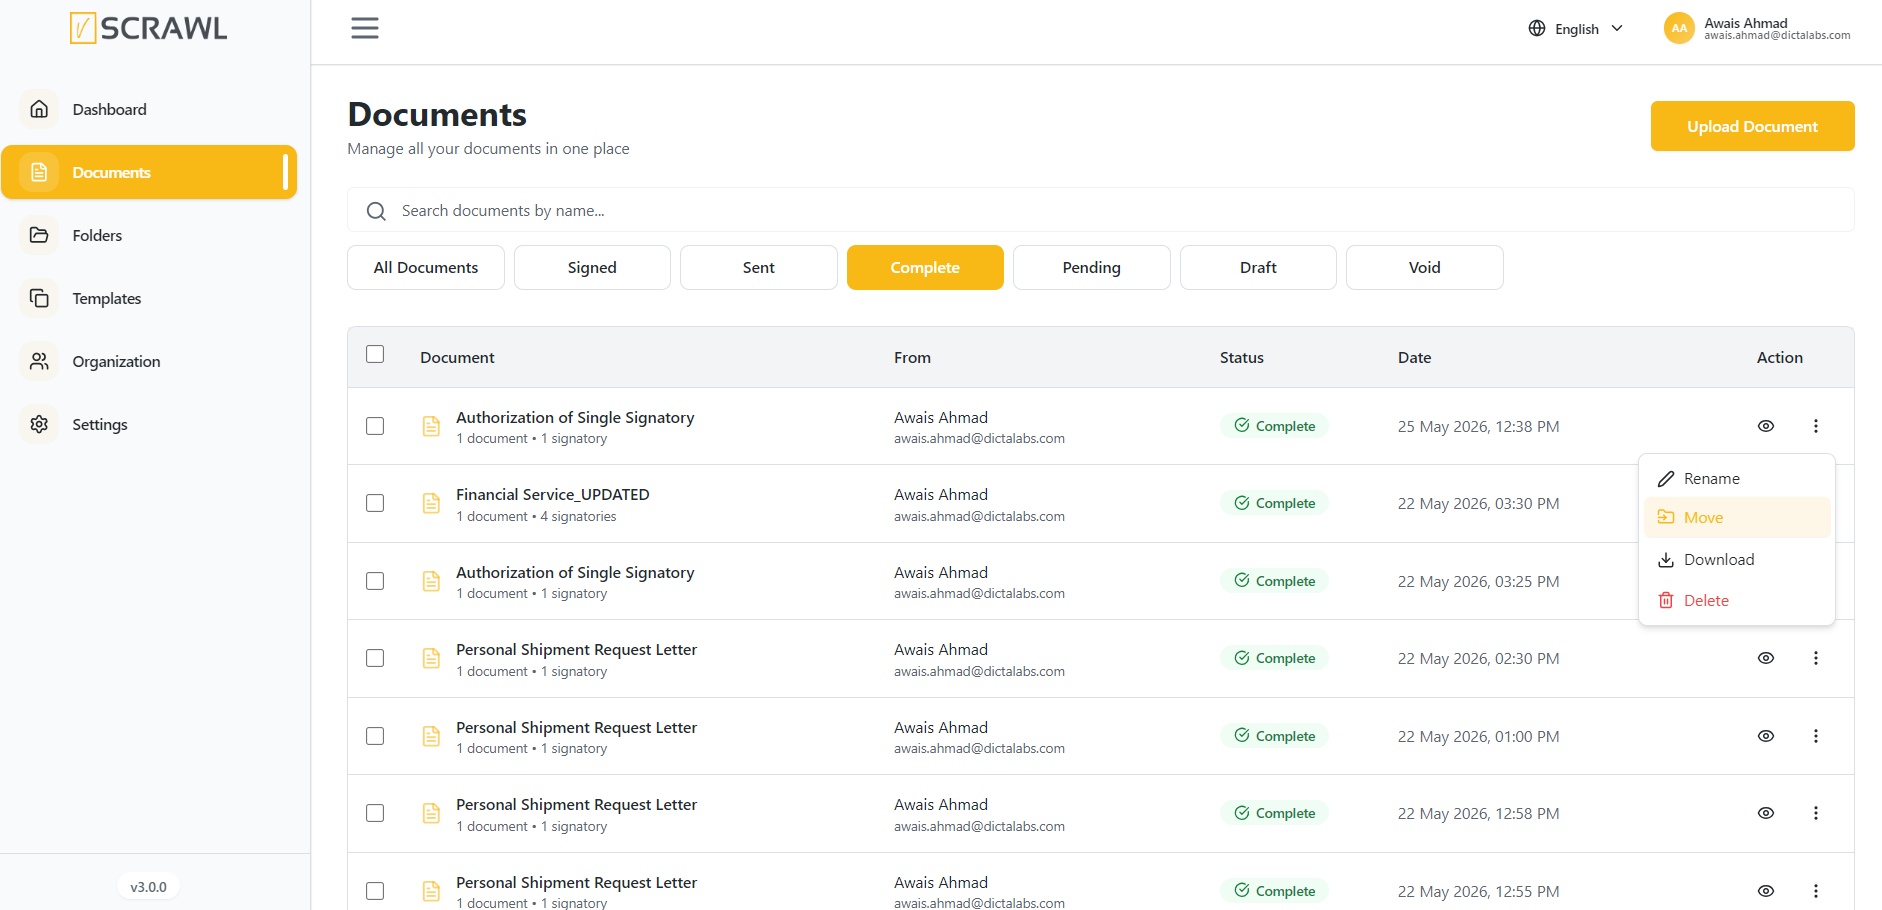Click the Status column header
Image resolution: width=1882 pixels, height=910 pixels.
pos(1242,358)
